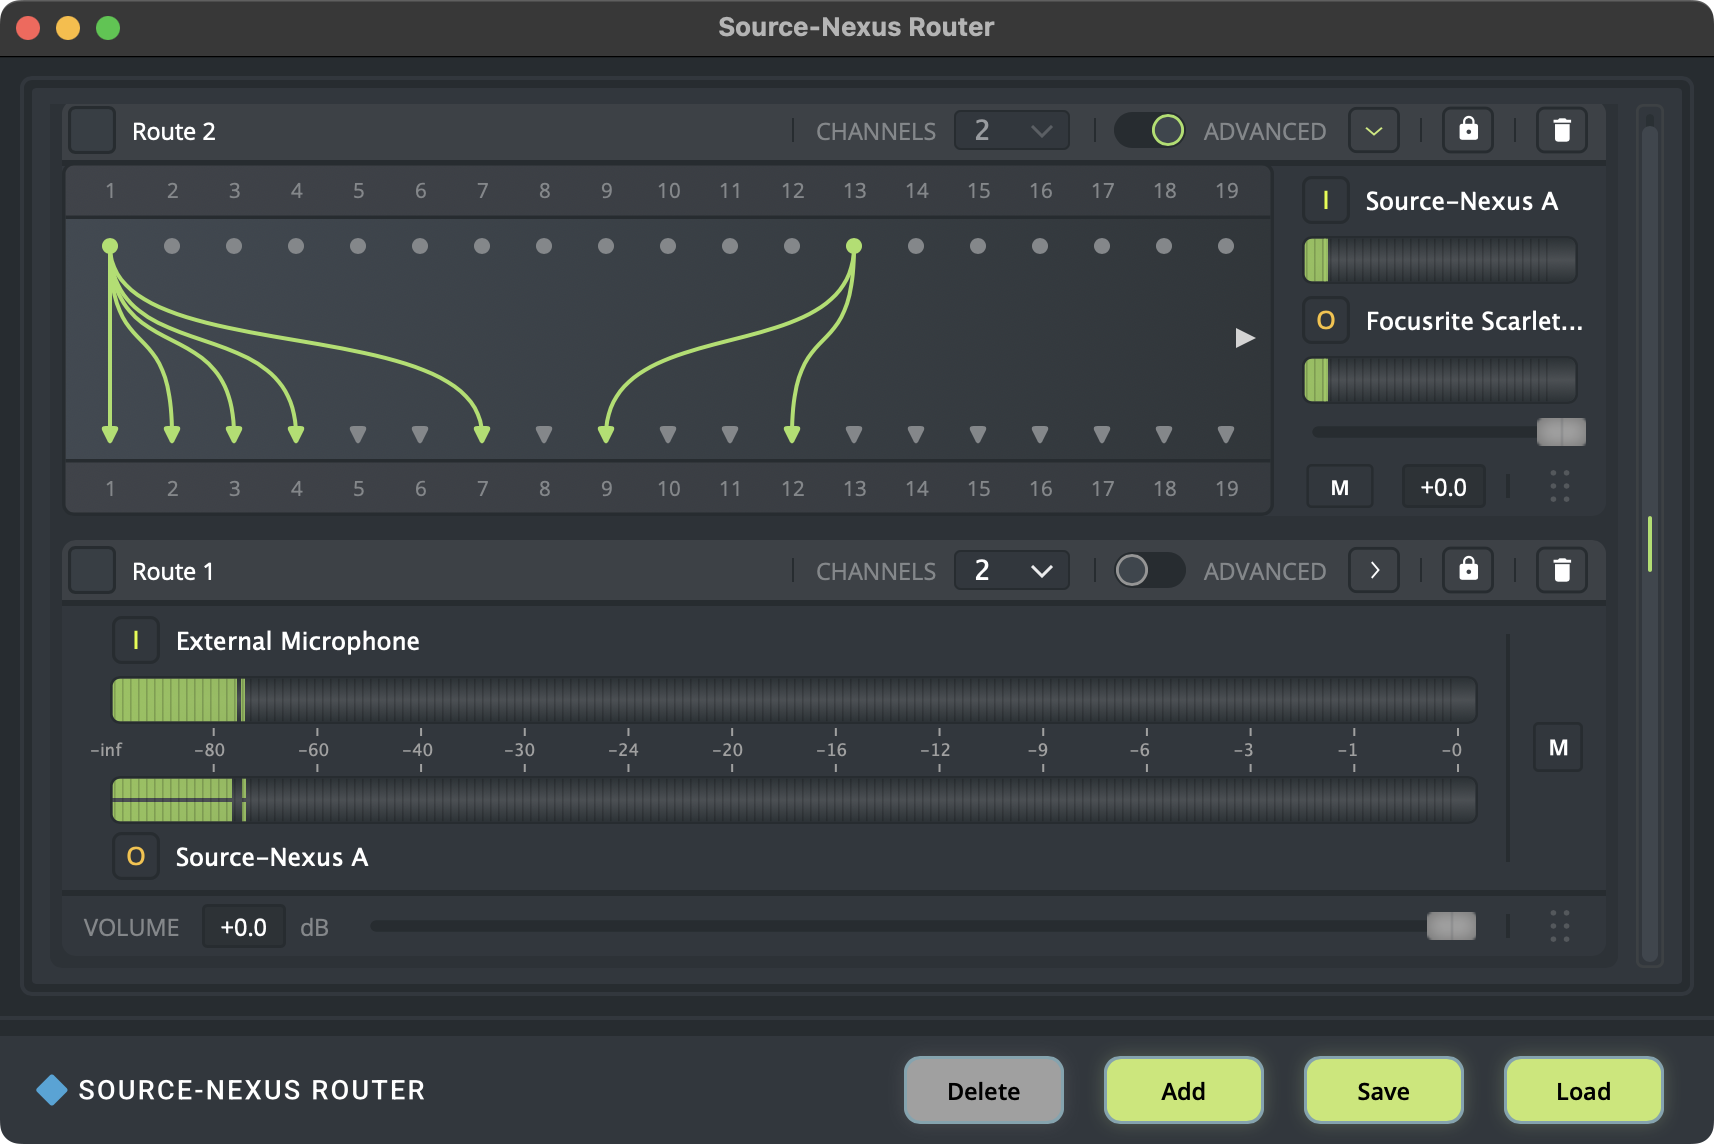Enable the Advanced toggle on Route 1

(x=1149, y=570)
